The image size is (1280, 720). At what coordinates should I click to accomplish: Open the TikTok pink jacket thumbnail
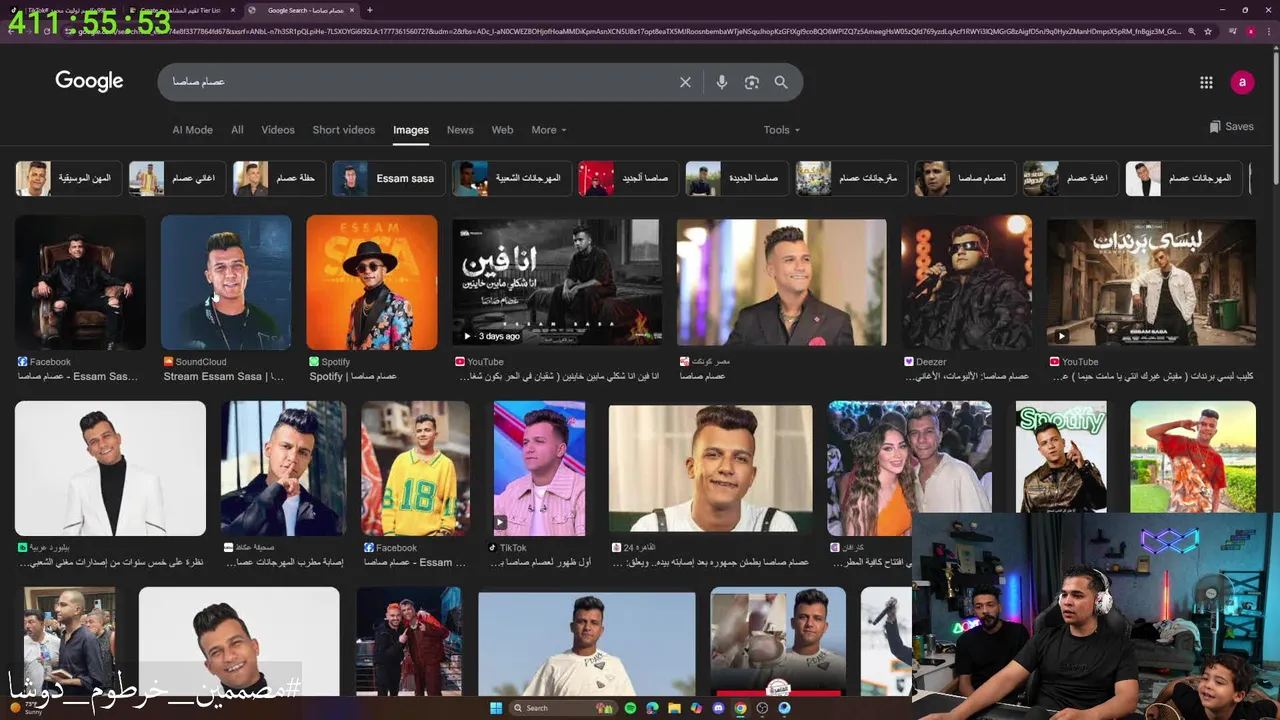[x=539, y=469]
